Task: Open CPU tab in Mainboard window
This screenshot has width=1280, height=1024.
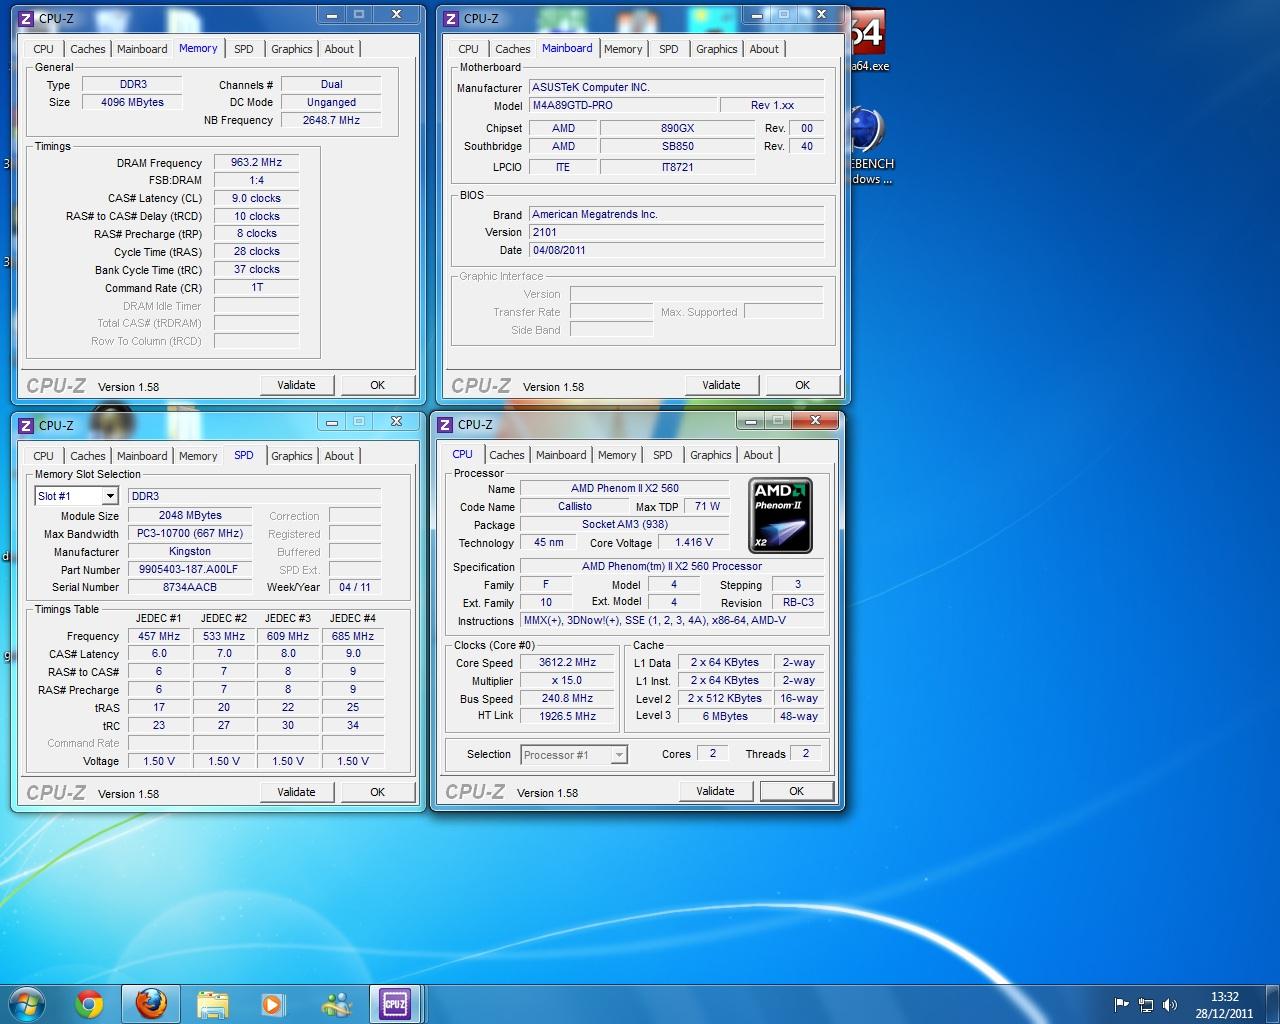Action: tap(468, 49)
